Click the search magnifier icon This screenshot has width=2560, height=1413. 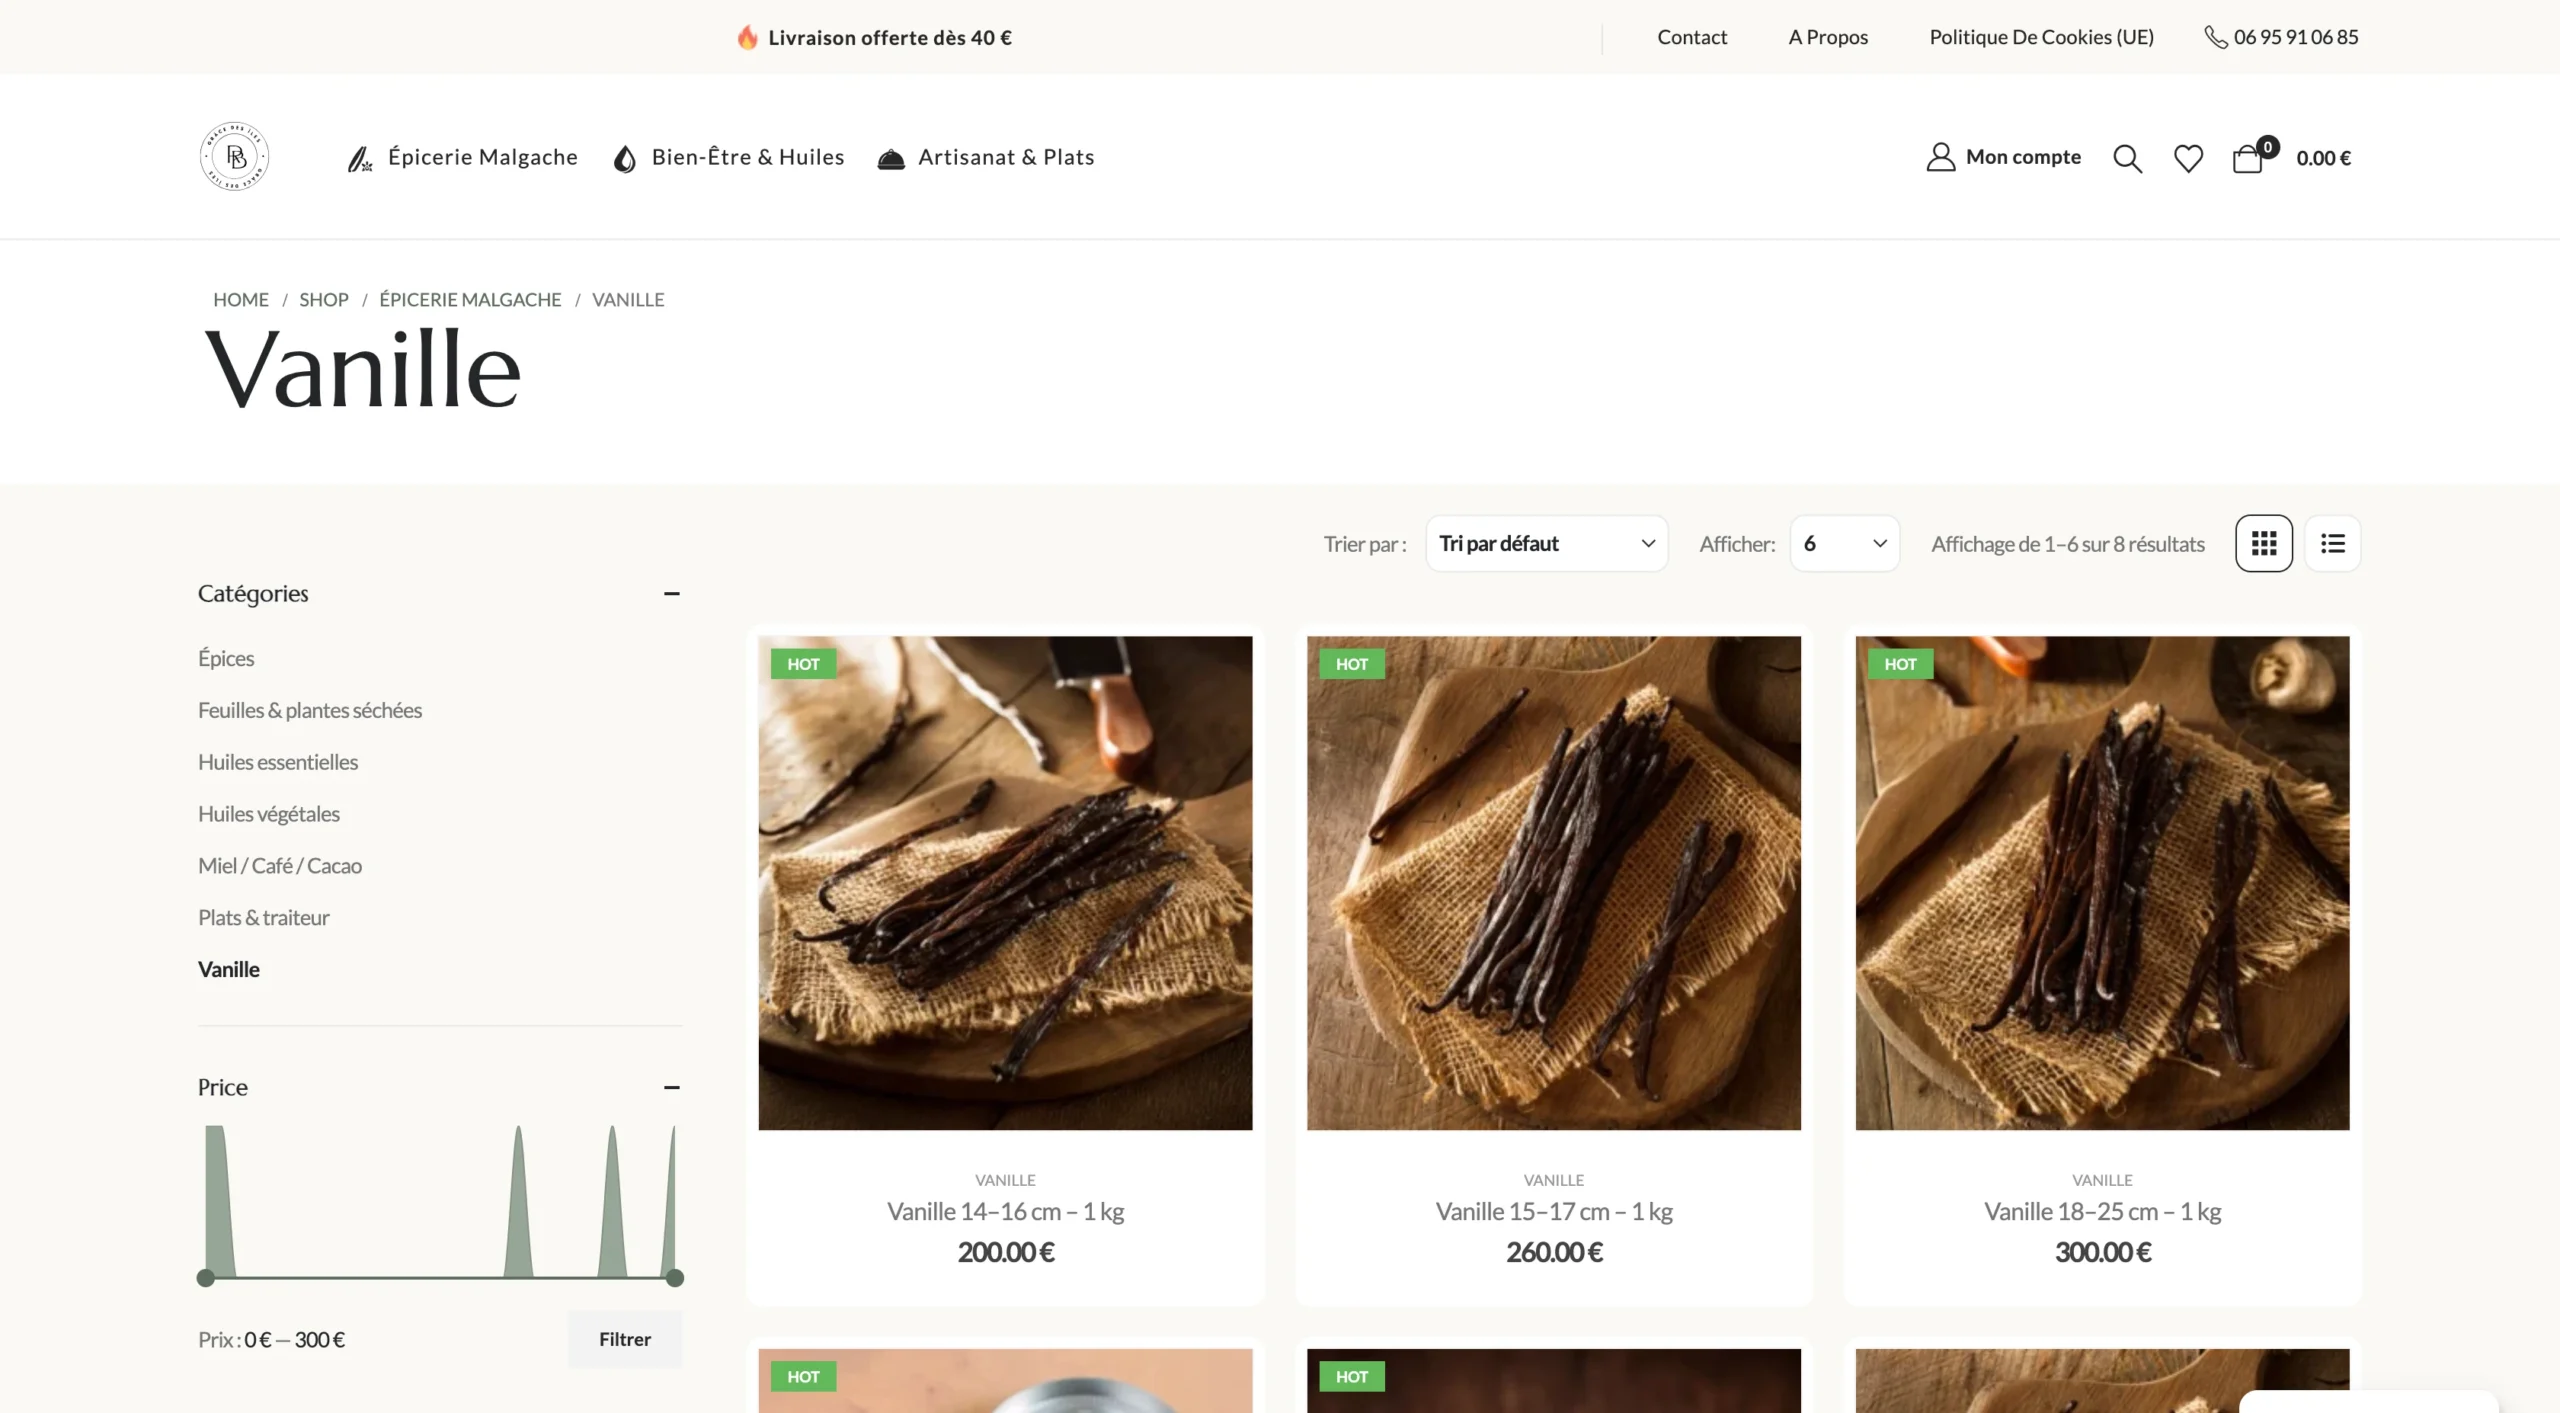(2127, 158)
